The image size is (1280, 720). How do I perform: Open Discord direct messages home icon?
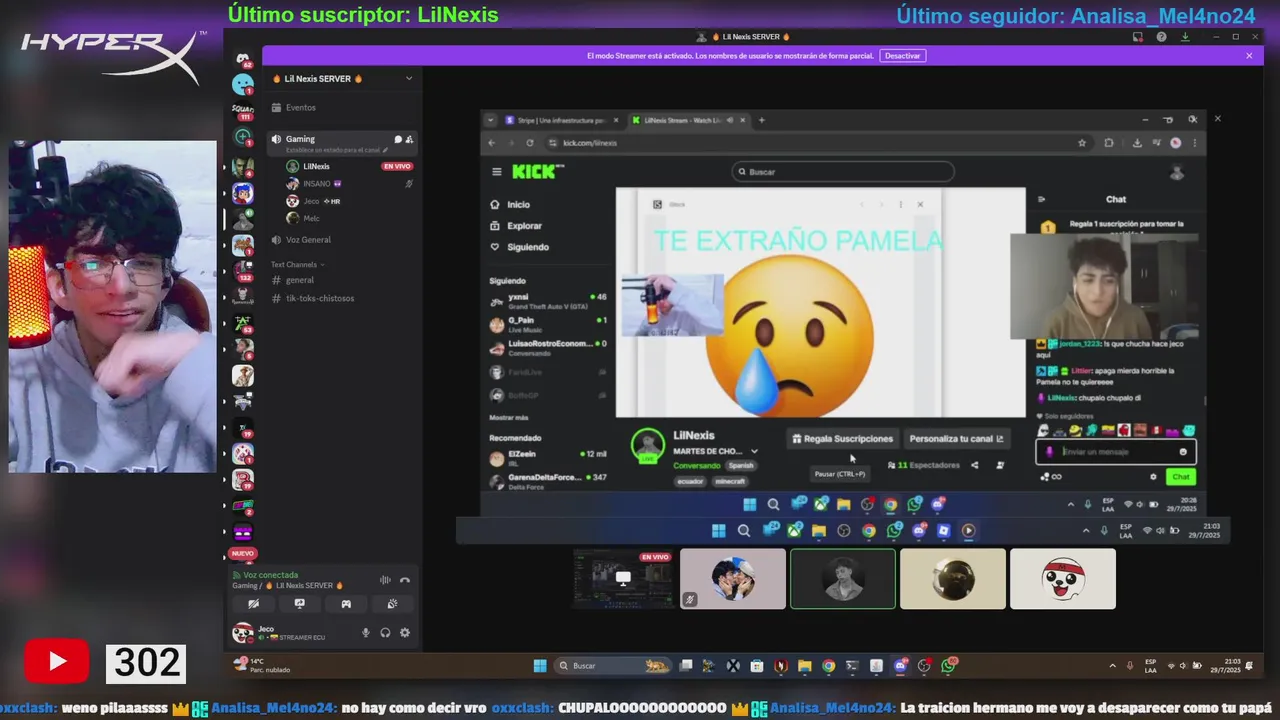pyautogui.click(x=243, y=59)
